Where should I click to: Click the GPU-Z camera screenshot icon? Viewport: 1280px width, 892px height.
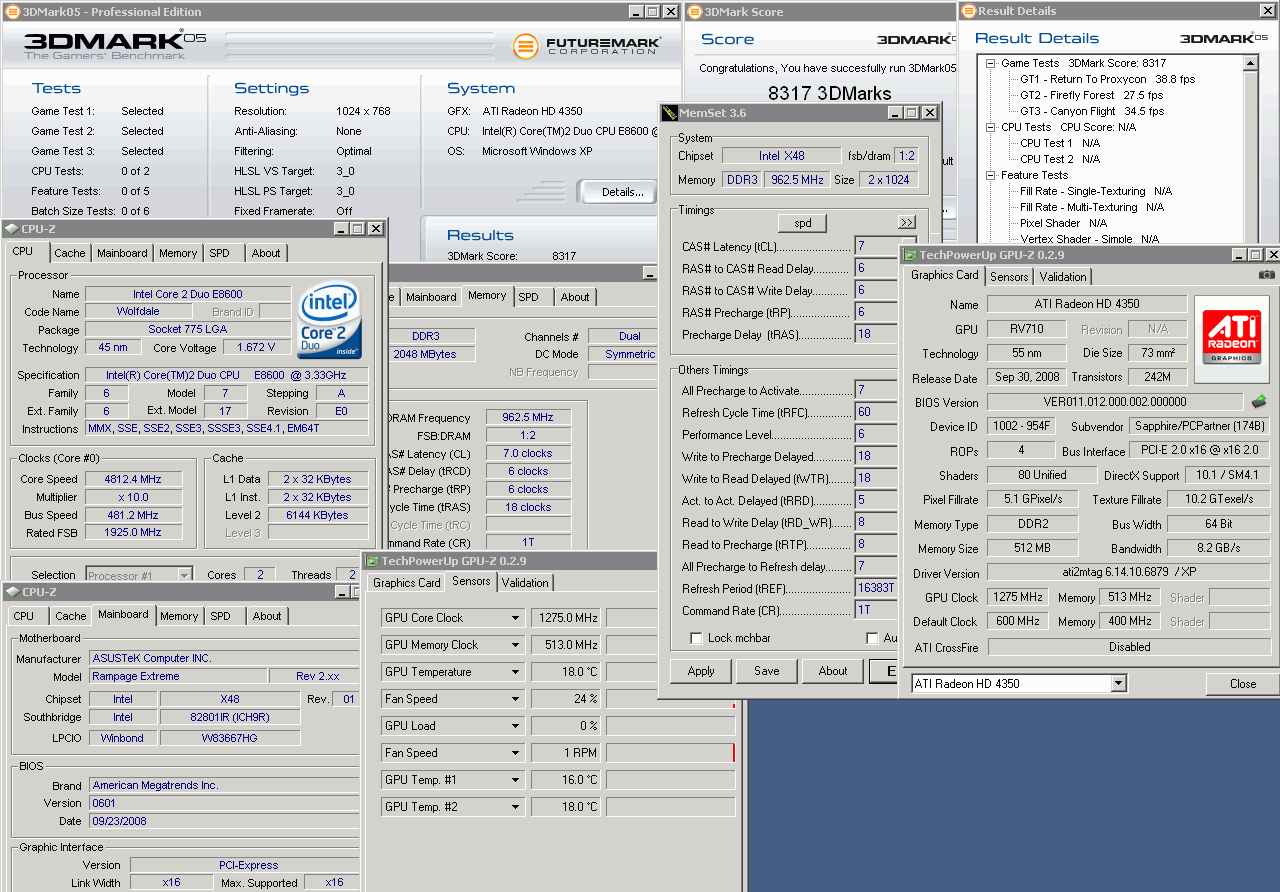coord(1266,275)
